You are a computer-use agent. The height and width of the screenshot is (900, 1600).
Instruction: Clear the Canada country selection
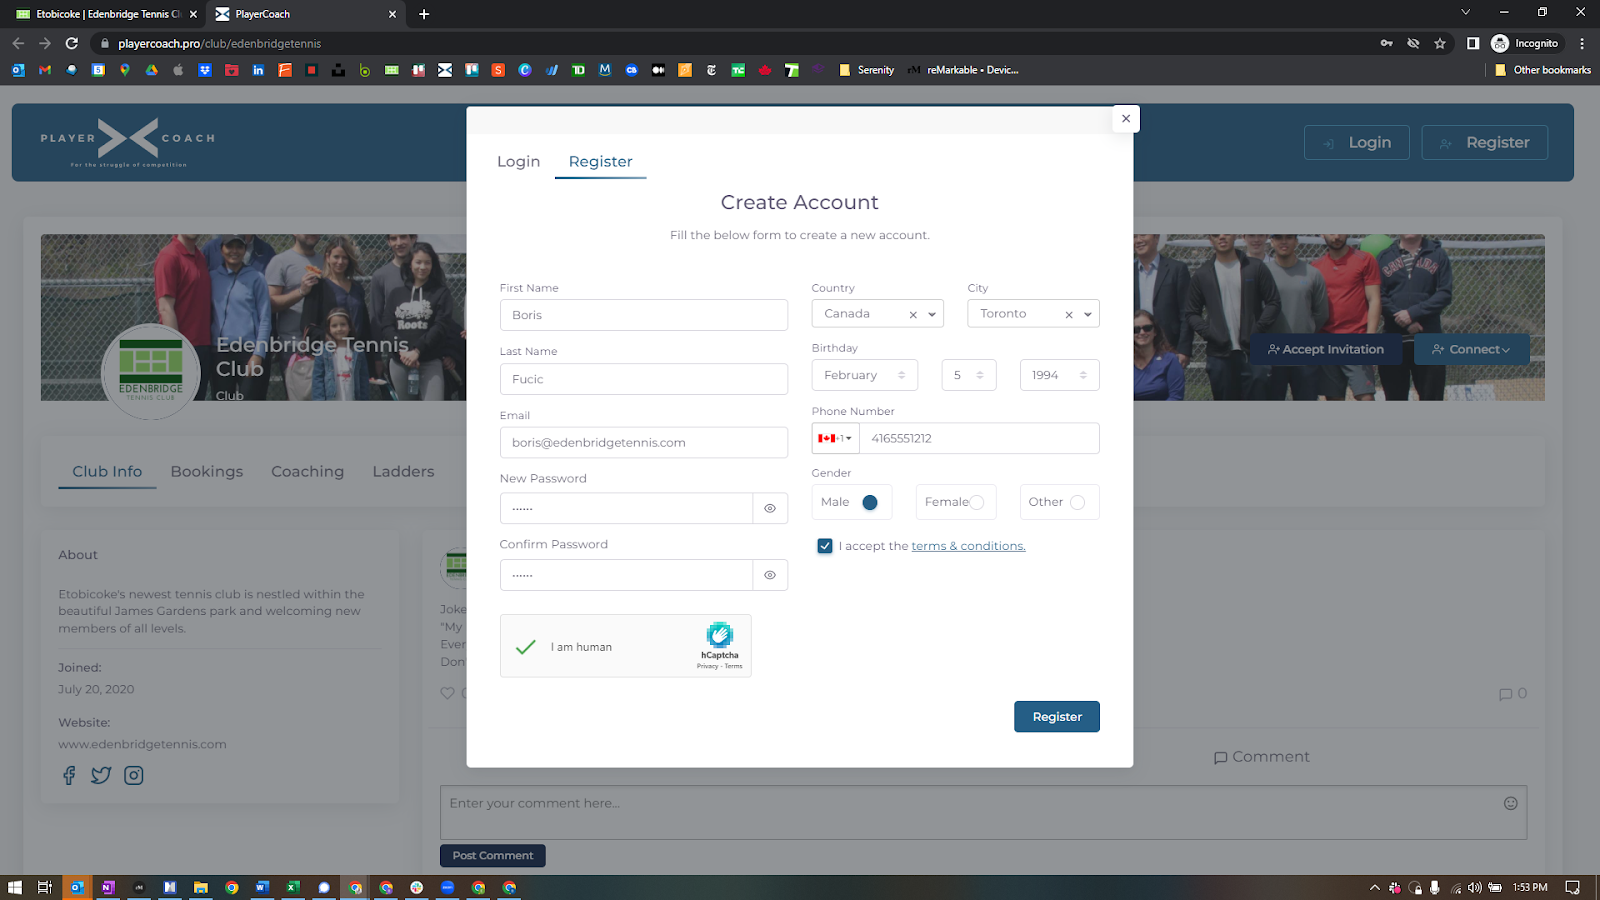[x=913, y=315]
